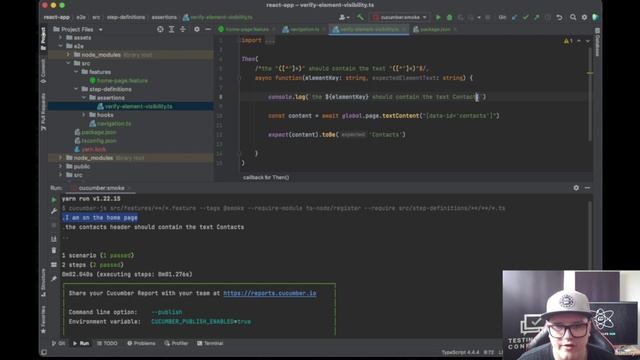Click the wrench icon in Run panel
The height and width of the screenshot is (360, 640).
pos(54,211)
